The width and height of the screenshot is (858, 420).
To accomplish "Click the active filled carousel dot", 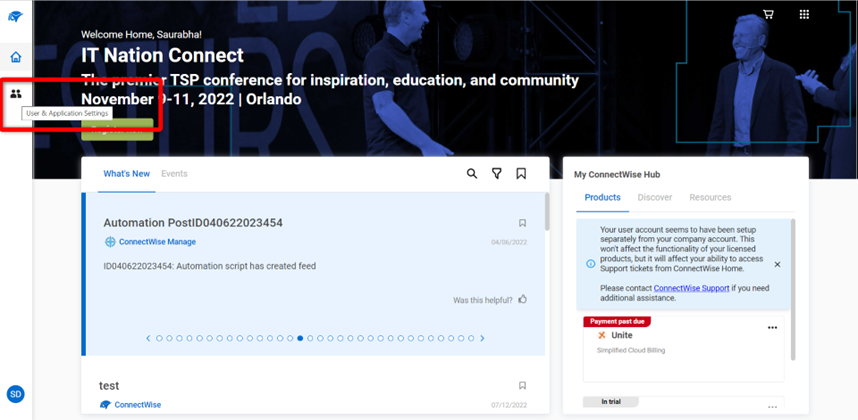I will click(x=300, y=339).
